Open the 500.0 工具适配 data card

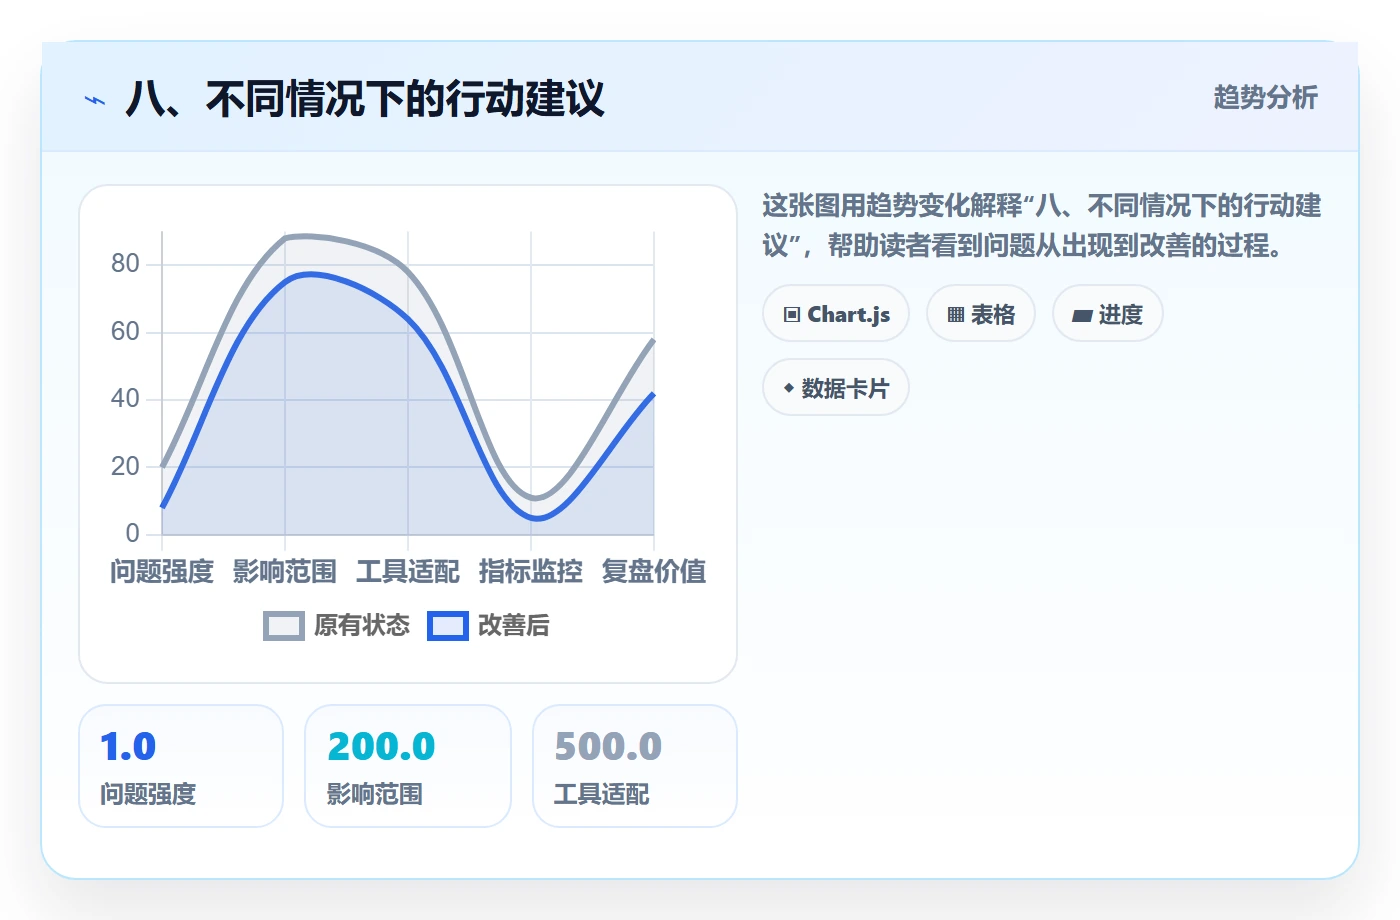635,766
